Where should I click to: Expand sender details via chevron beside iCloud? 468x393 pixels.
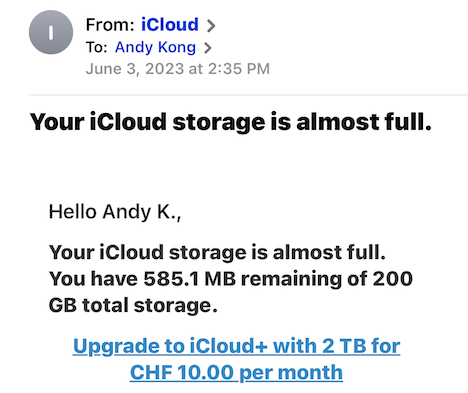[211, 26]
